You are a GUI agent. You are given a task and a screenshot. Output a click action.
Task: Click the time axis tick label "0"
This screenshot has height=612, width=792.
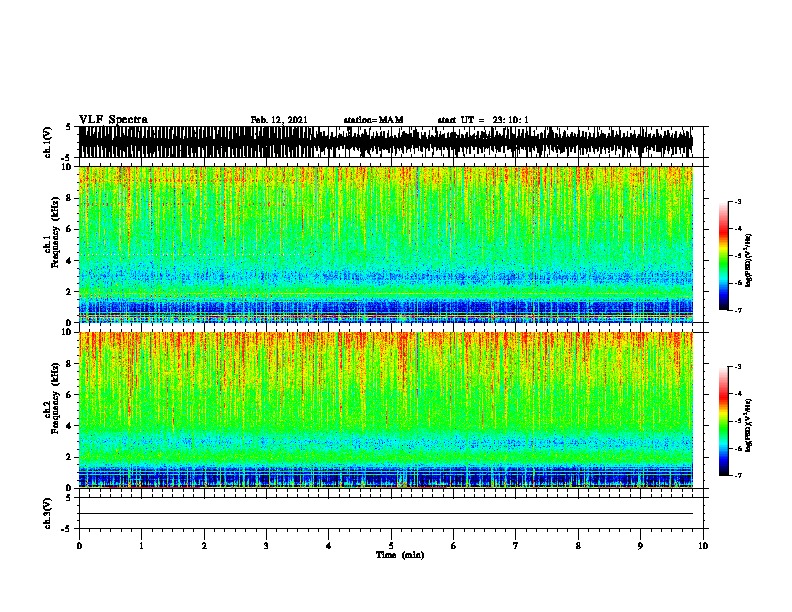point(79,546)
